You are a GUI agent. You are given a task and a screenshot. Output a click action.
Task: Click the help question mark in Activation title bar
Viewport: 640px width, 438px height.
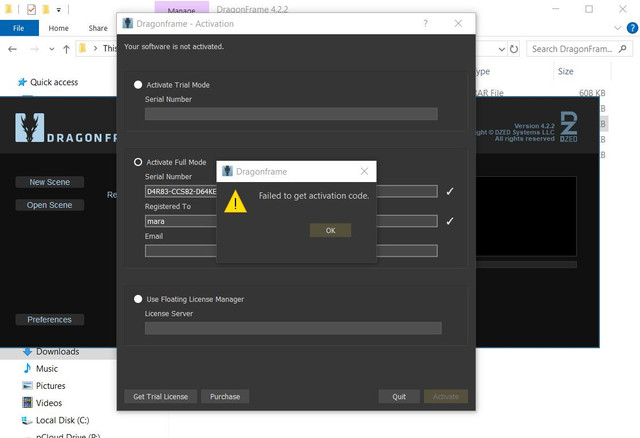425,24
